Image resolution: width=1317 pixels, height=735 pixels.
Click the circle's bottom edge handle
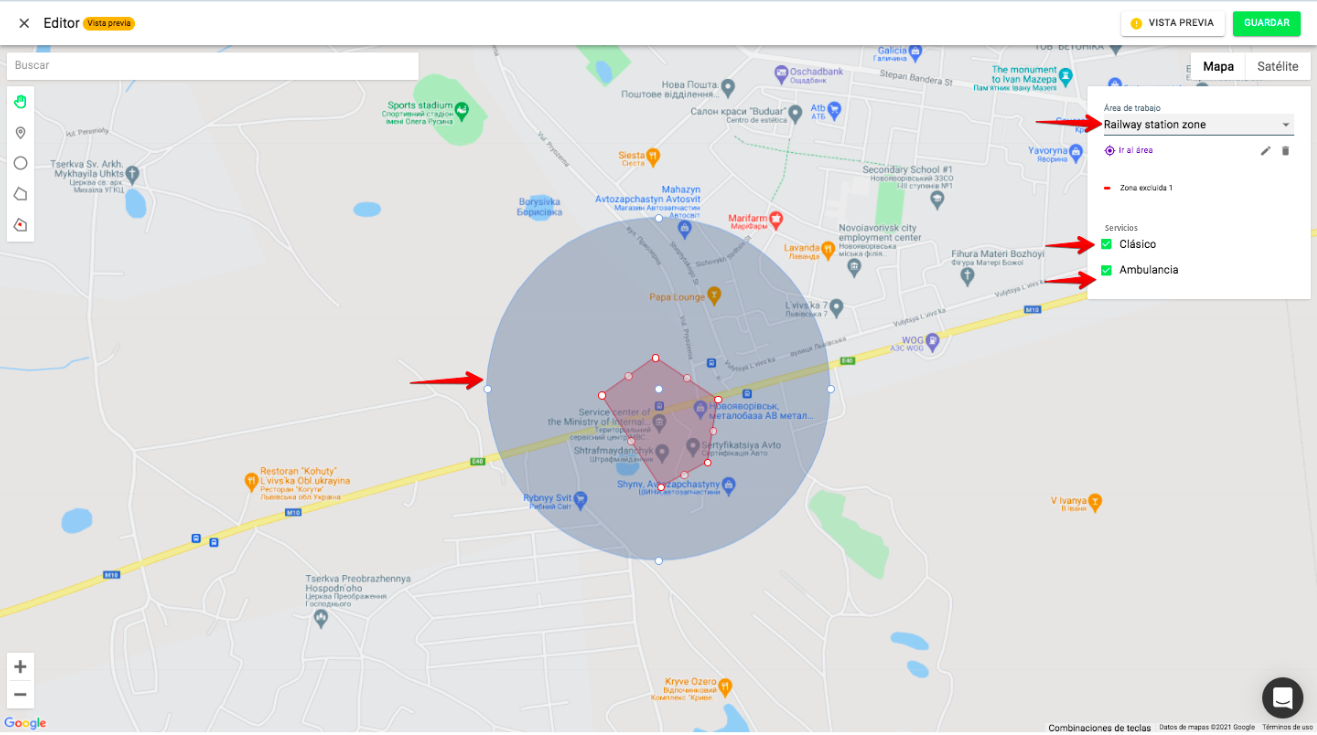658,561
